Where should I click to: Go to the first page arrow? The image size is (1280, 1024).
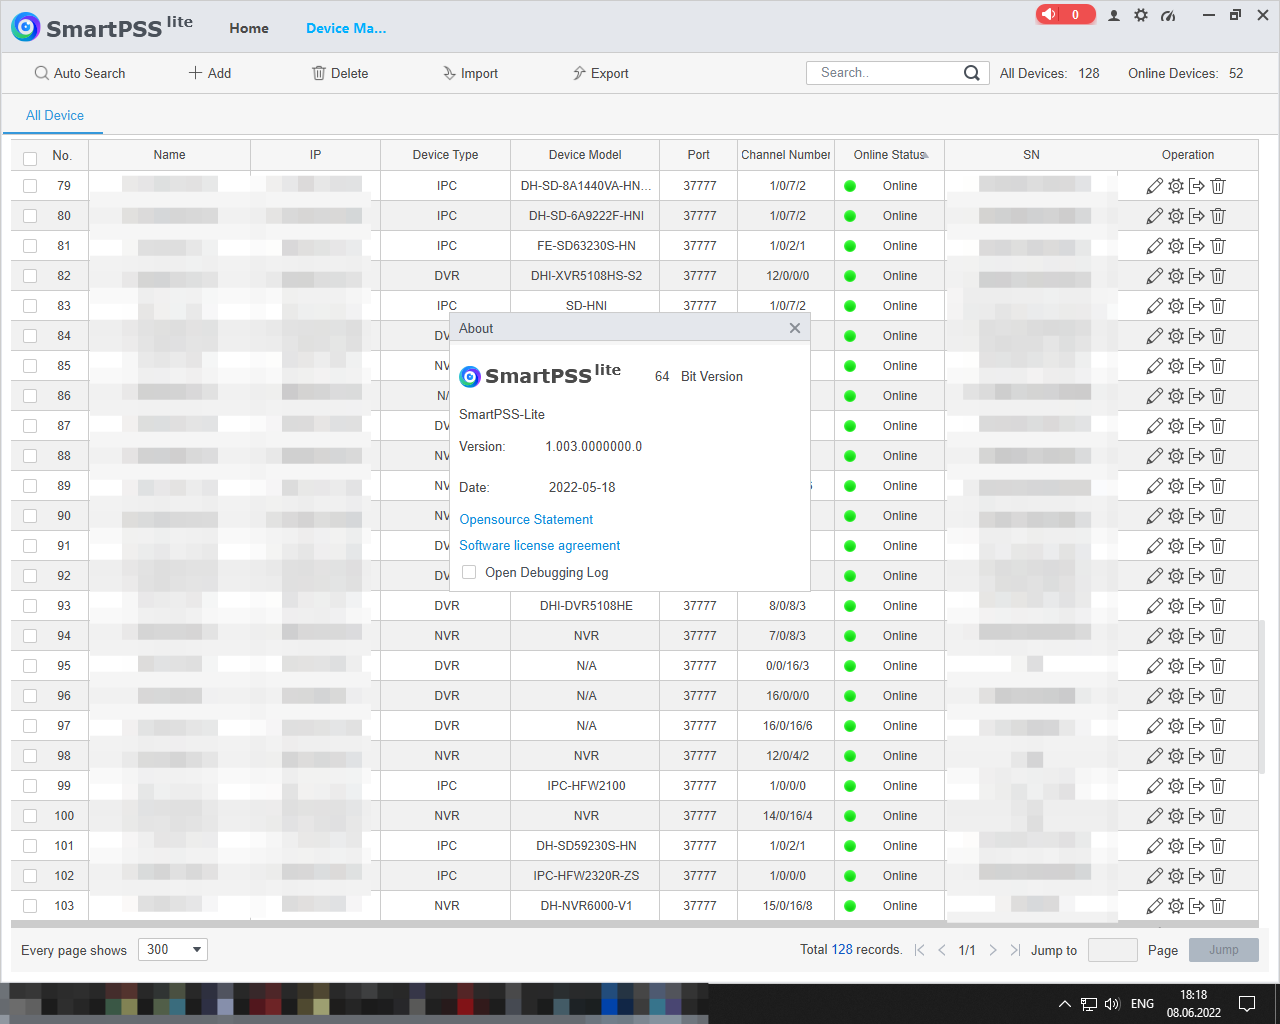(x=919, y=950)
